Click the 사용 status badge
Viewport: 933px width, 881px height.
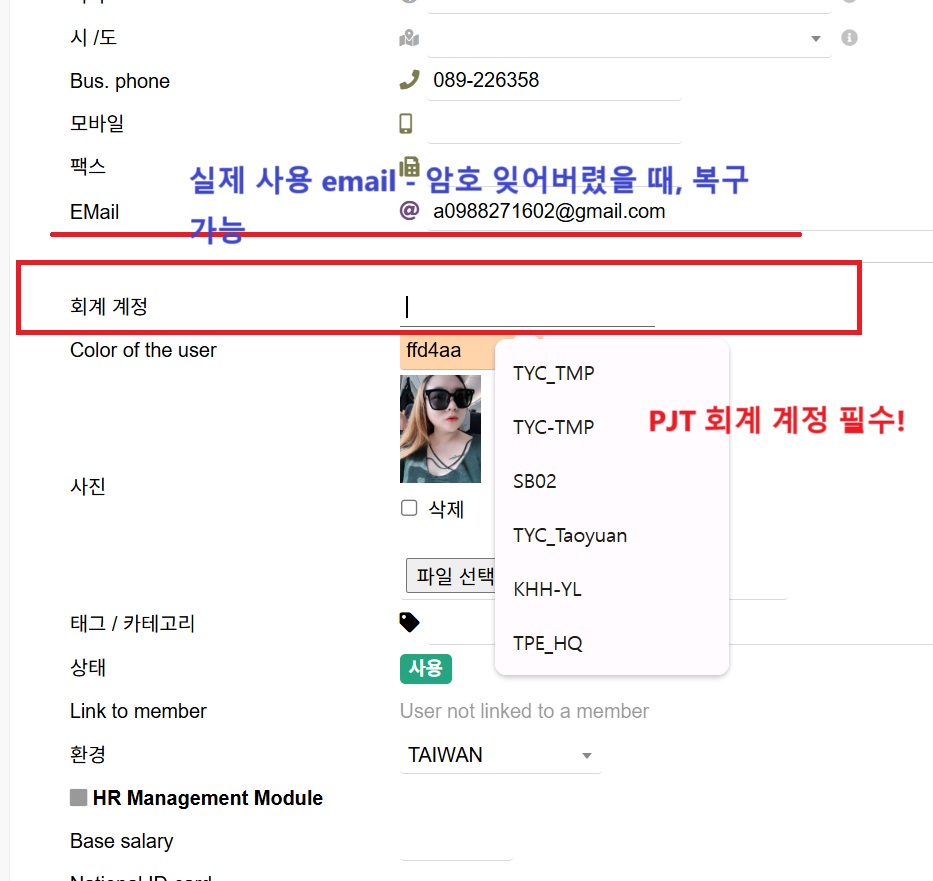point(425,668)
